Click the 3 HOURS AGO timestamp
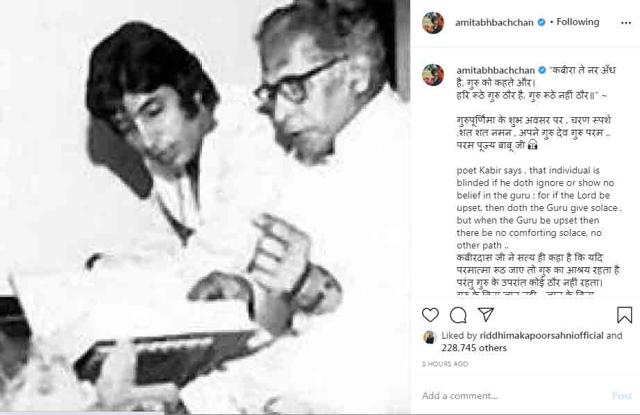640x415 pixels. click(445, 364)
